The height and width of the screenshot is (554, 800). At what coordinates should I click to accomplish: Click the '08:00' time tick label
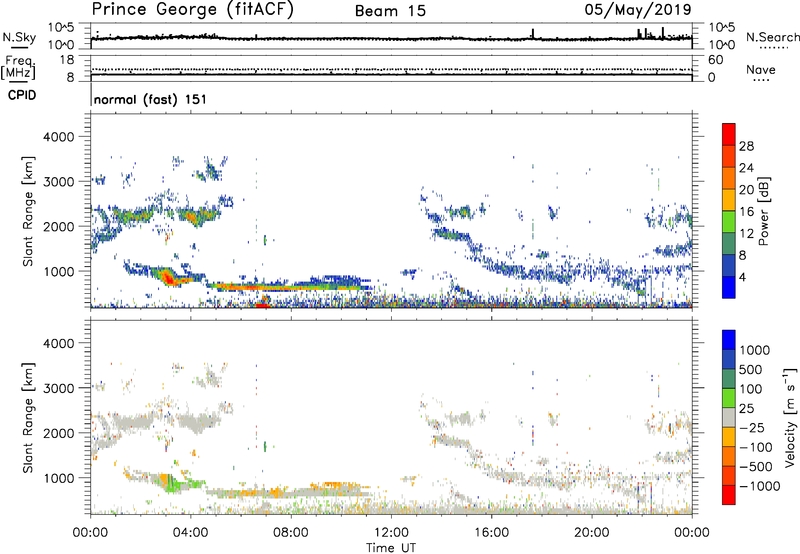[291, 533]
